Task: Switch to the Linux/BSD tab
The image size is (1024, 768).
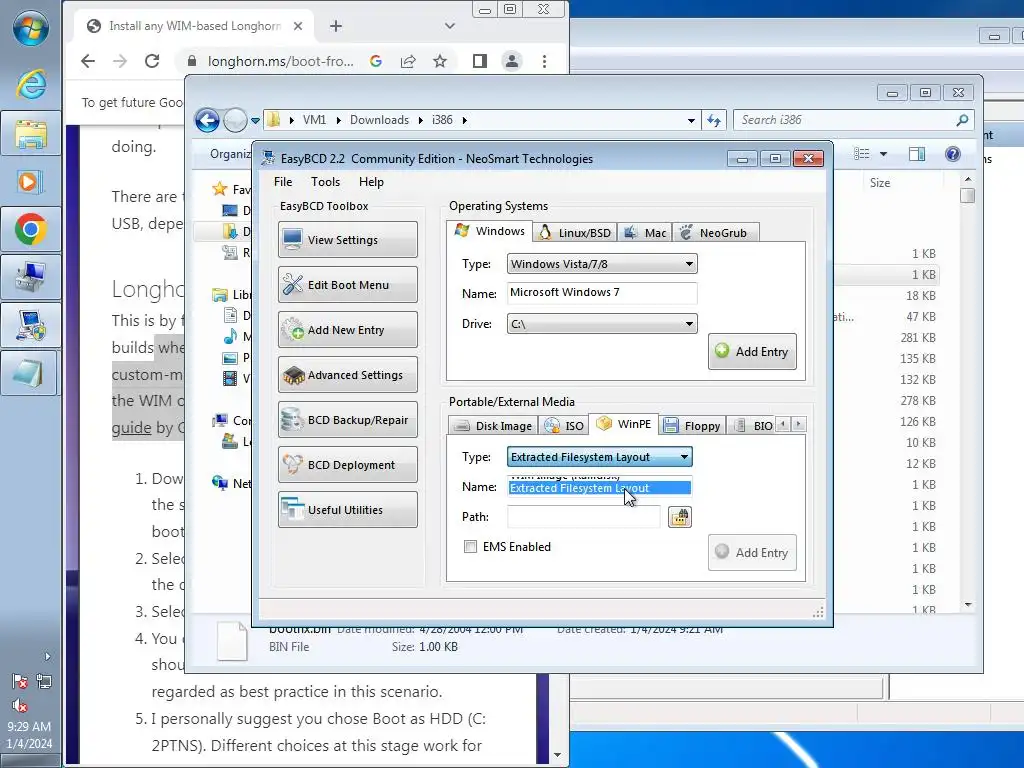Action: pos(575,232)
